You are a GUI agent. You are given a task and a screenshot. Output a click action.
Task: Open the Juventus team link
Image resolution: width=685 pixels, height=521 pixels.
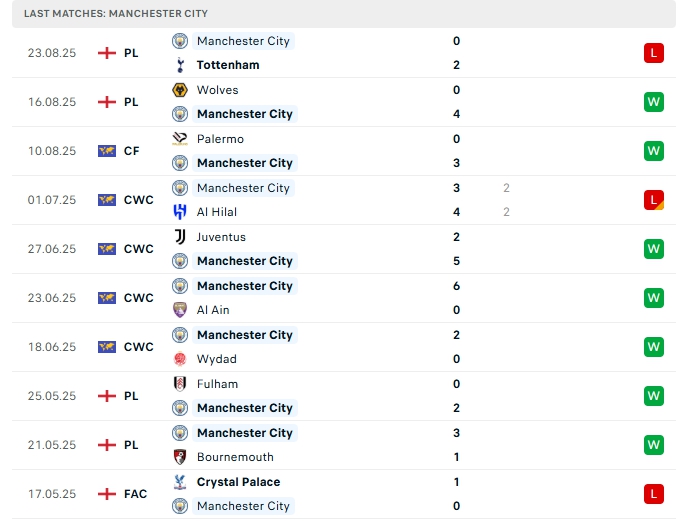(x=221, y=237)
